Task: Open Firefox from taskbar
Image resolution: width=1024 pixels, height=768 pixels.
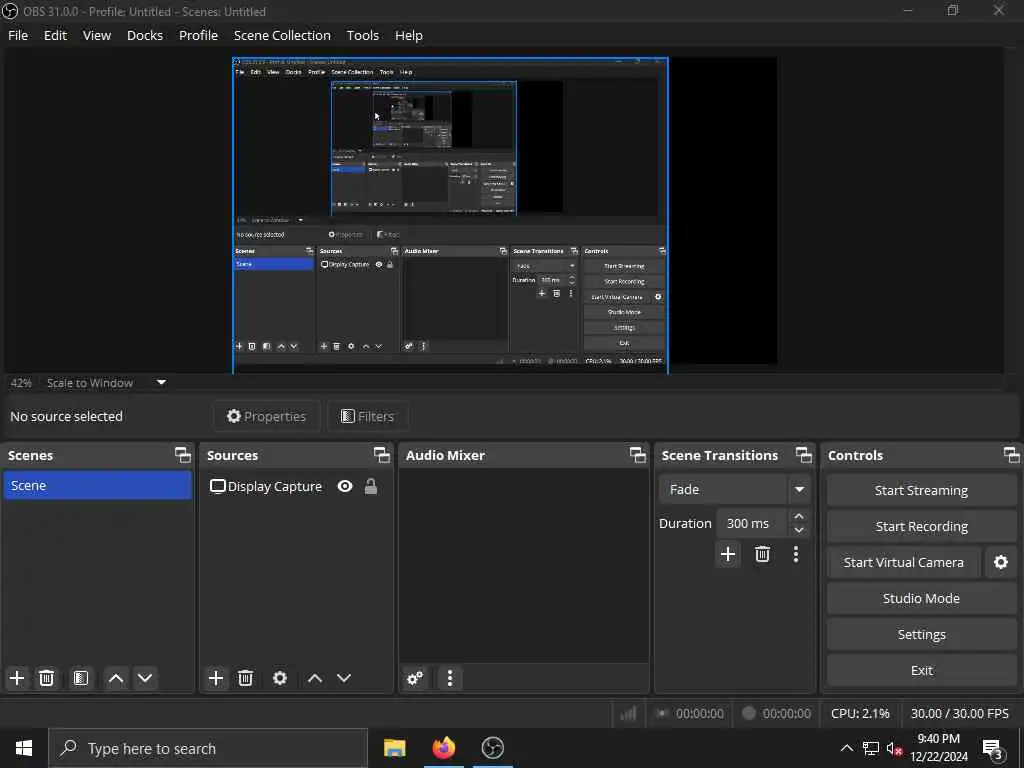Action: pyautogui.click(x=444, y=748)
